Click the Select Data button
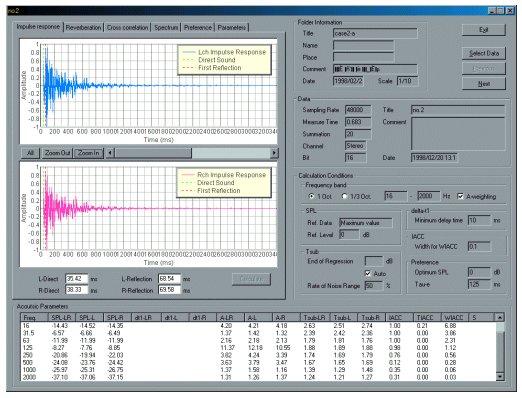The image size is (522, 398). [x=484, y=53]
